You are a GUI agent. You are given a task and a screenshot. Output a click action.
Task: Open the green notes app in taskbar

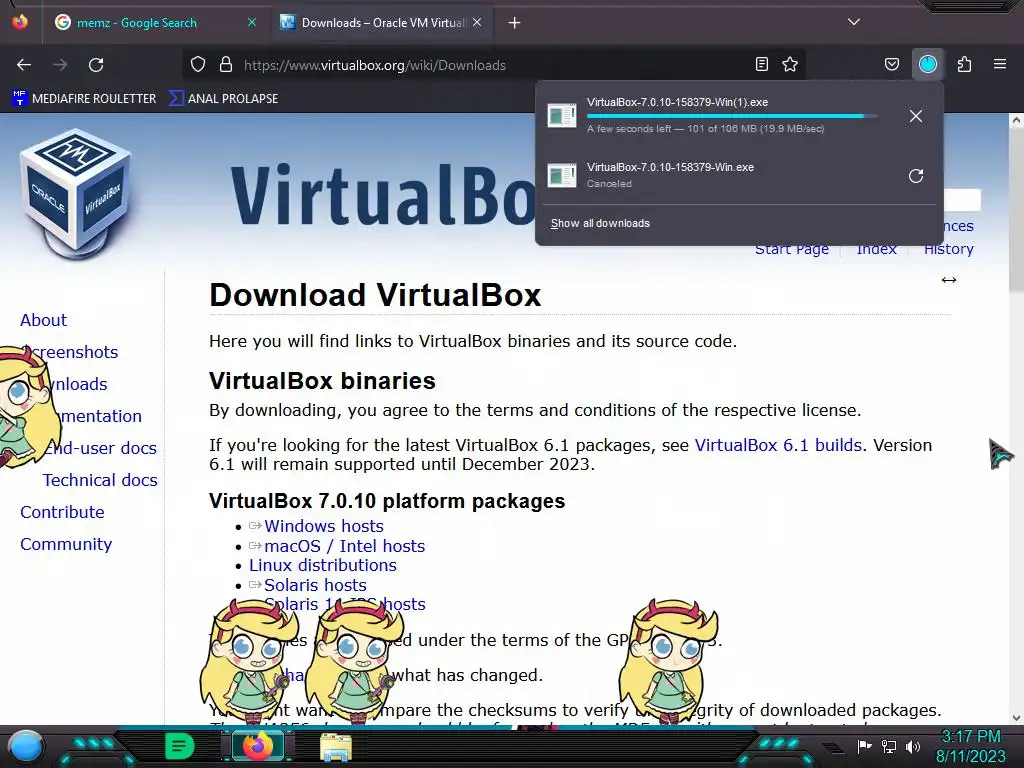(x=179, y=746)
